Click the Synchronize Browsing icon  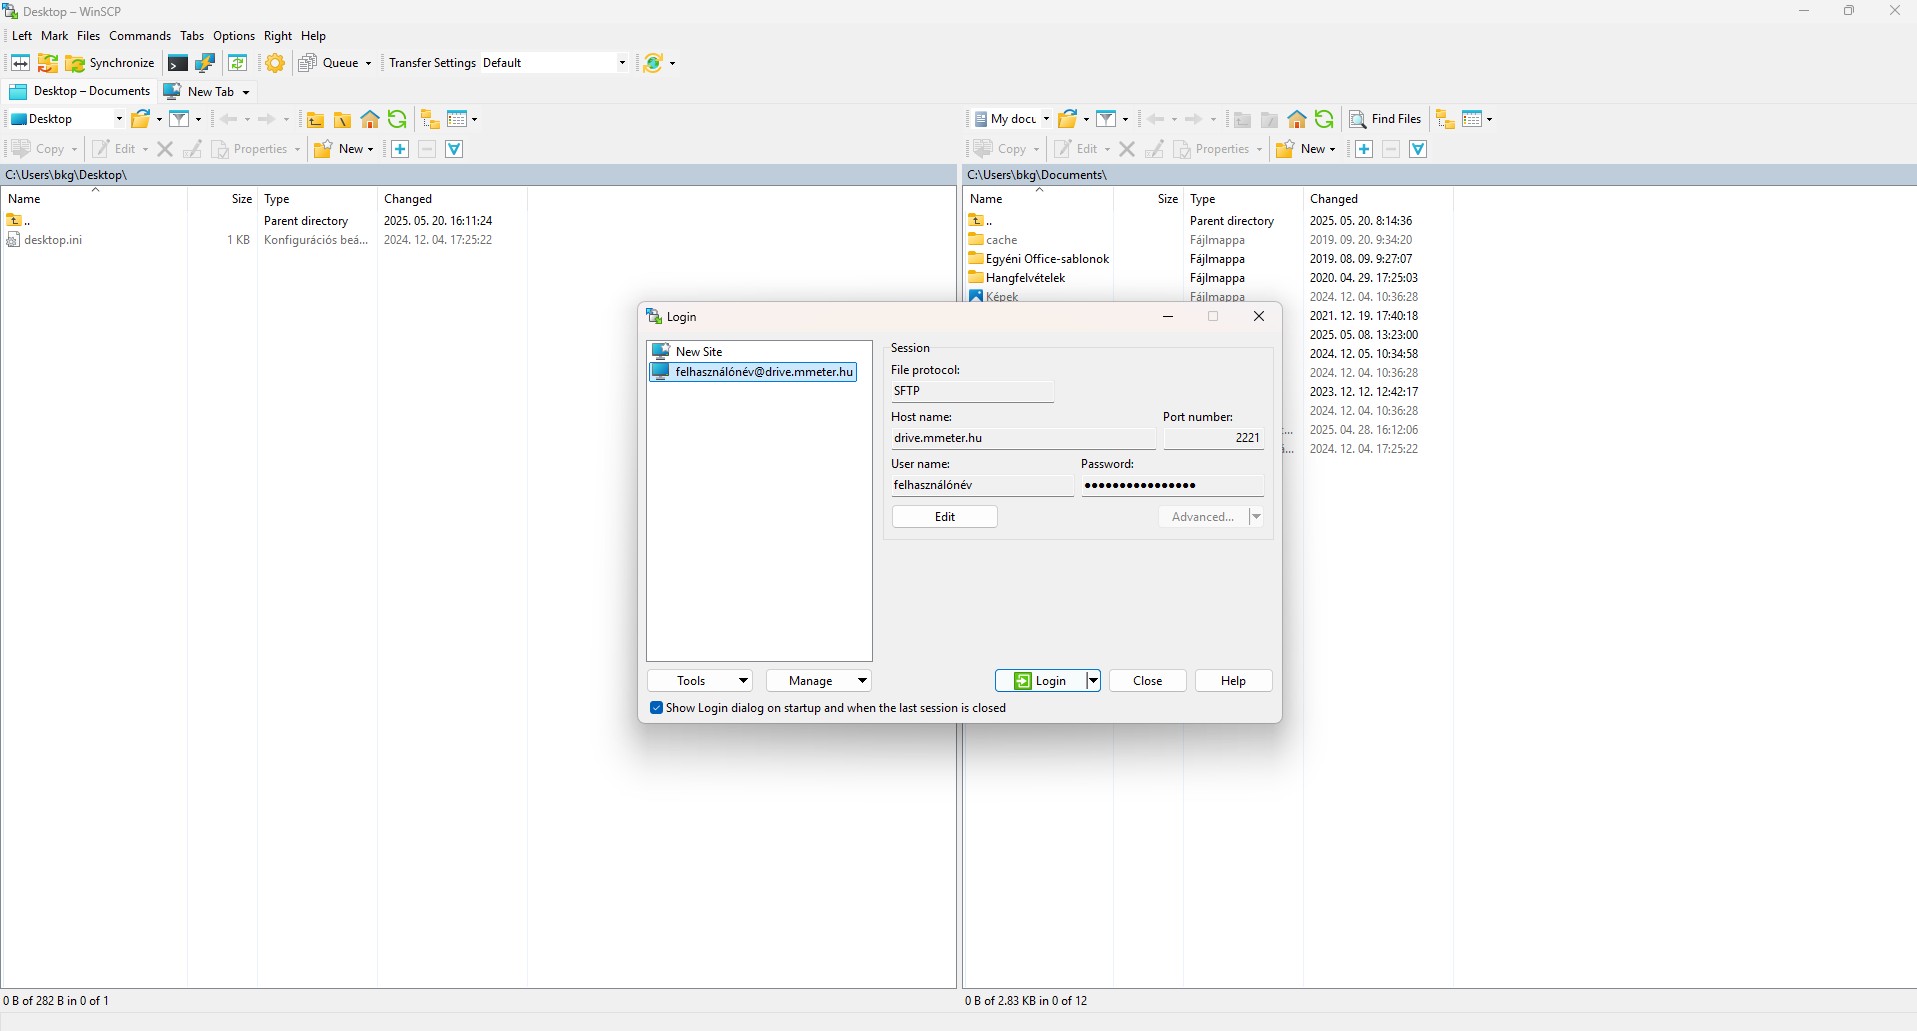(238, 63)
